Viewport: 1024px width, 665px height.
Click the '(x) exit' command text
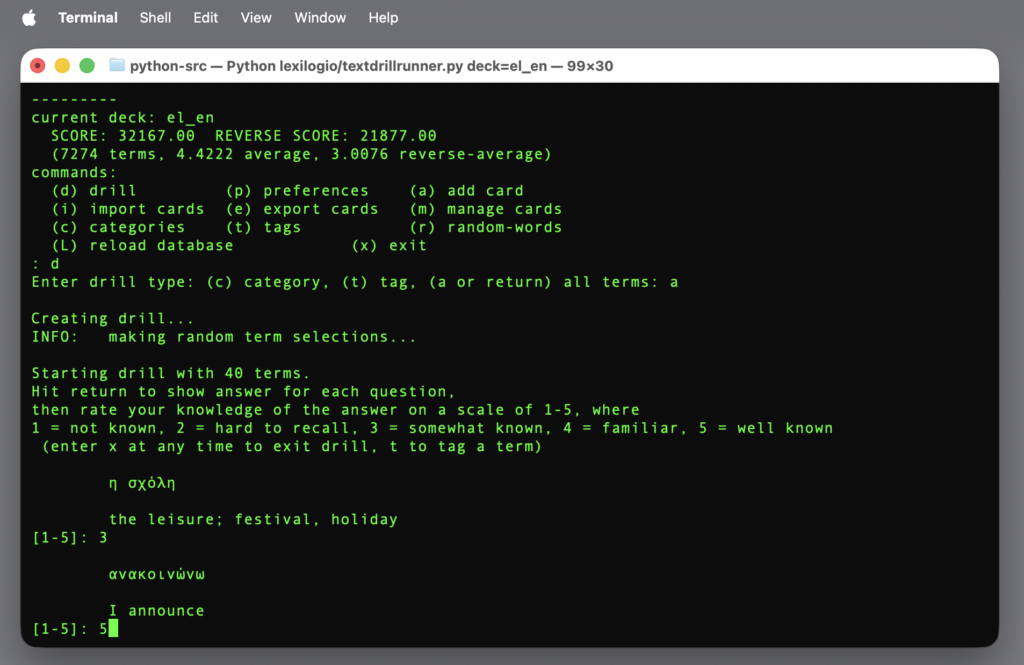pos(389,246)
